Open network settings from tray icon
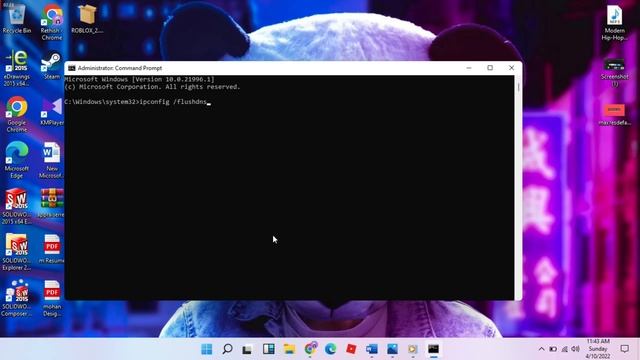The height and width of the screenshot is (360, 640). (x=564, y=349)
